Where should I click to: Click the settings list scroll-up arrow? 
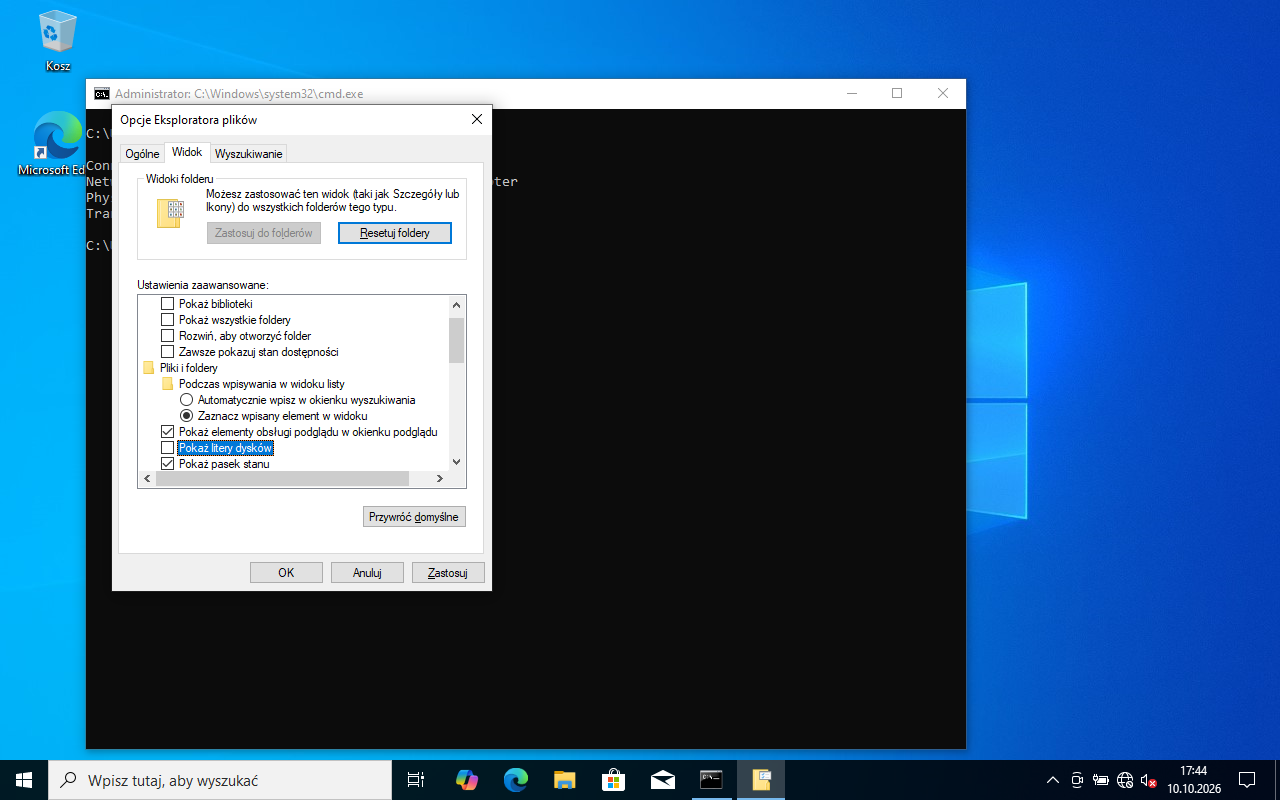pos(457,304)
